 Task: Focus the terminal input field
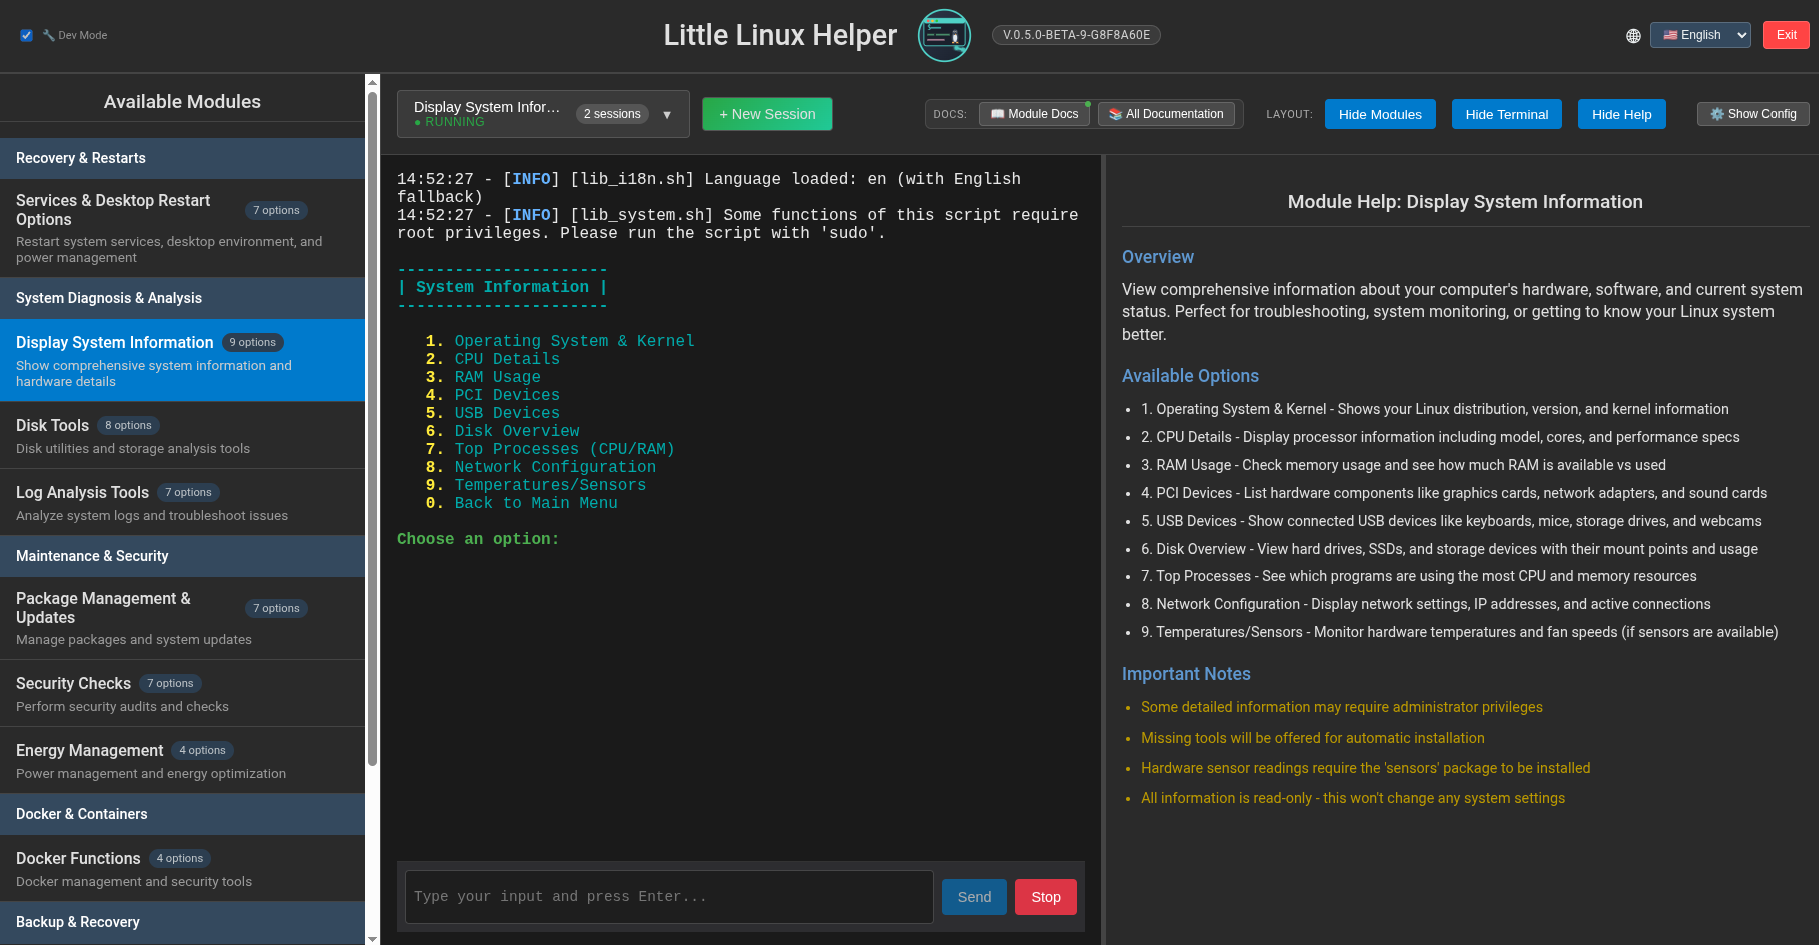tap(668, 897)
